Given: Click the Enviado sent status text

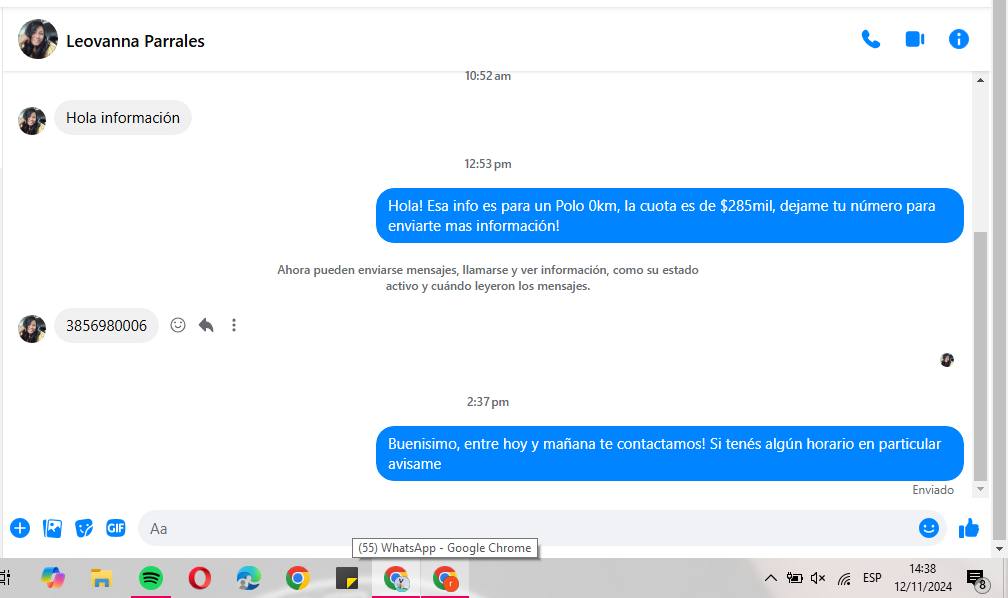Looking at the screenshot, I should 933,490.
